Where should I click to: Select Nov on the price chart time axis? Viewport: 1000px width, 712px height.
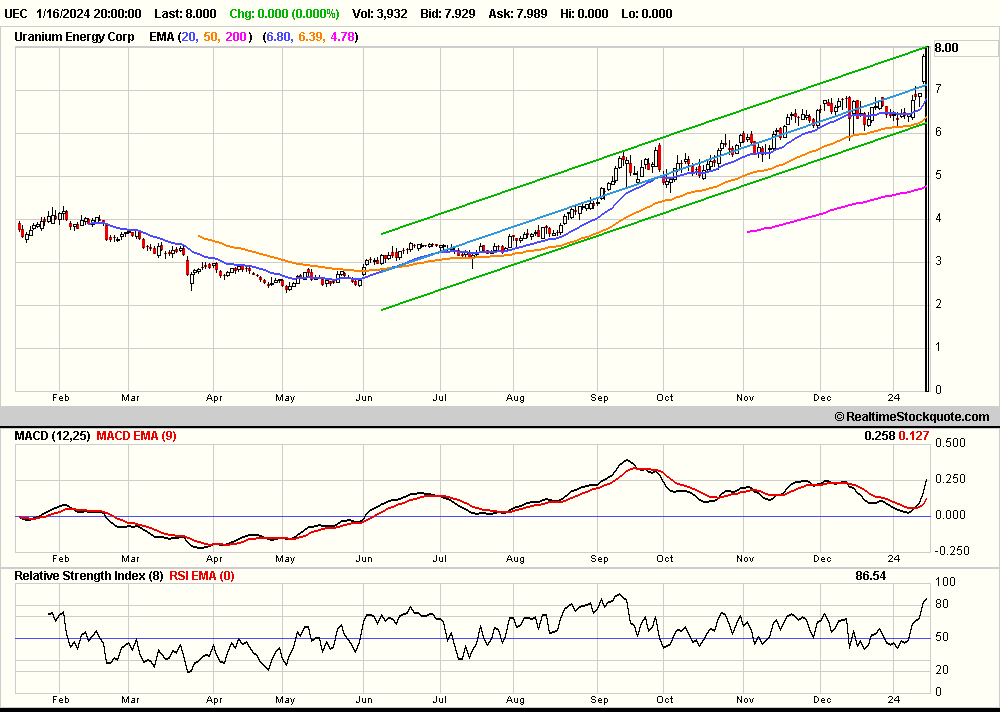pyautogui.click(x=745, y=398)
